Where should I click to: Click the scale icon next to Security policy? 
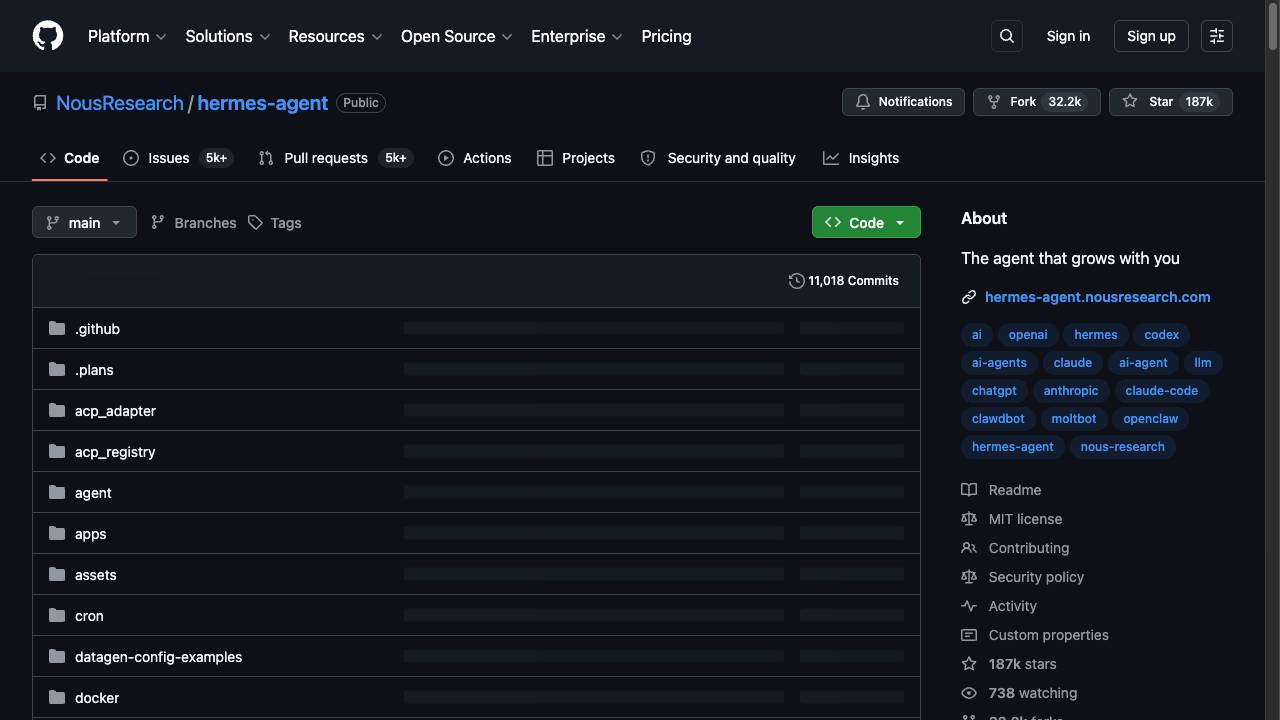point(969,577)
